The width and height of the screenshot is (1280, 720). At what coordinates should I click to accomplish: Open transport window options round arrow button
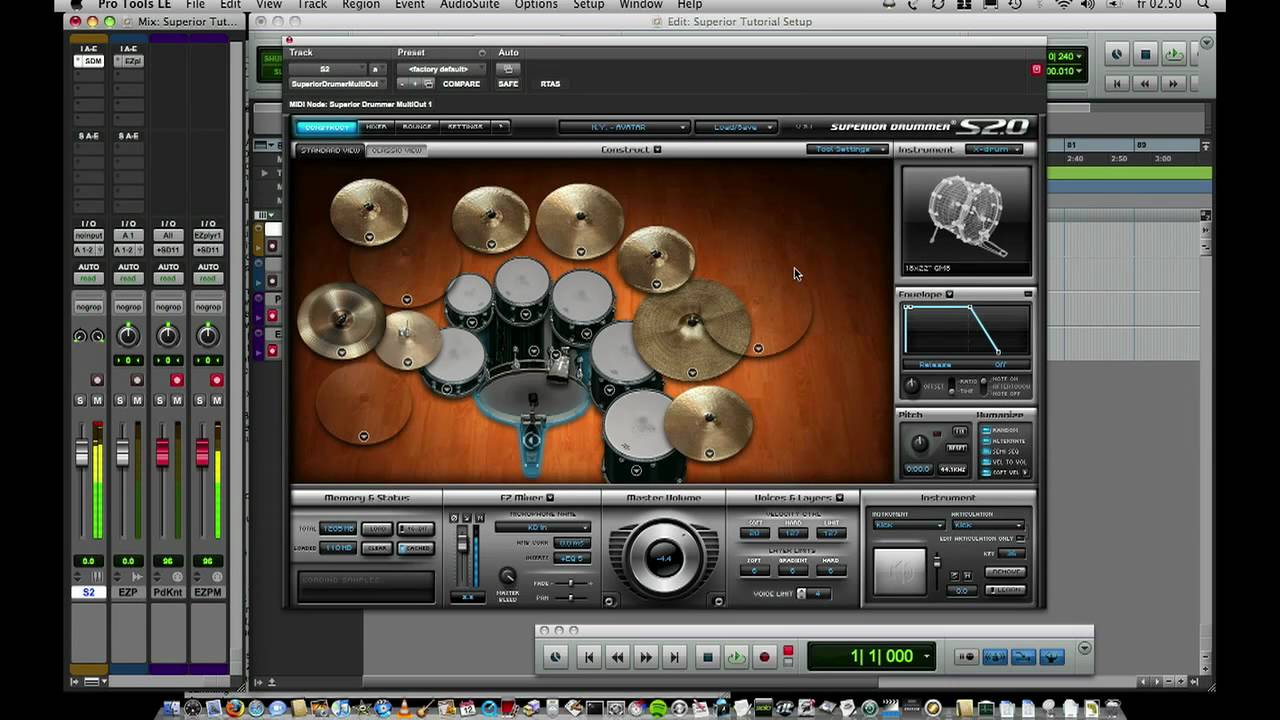(x=1084, y=649)
